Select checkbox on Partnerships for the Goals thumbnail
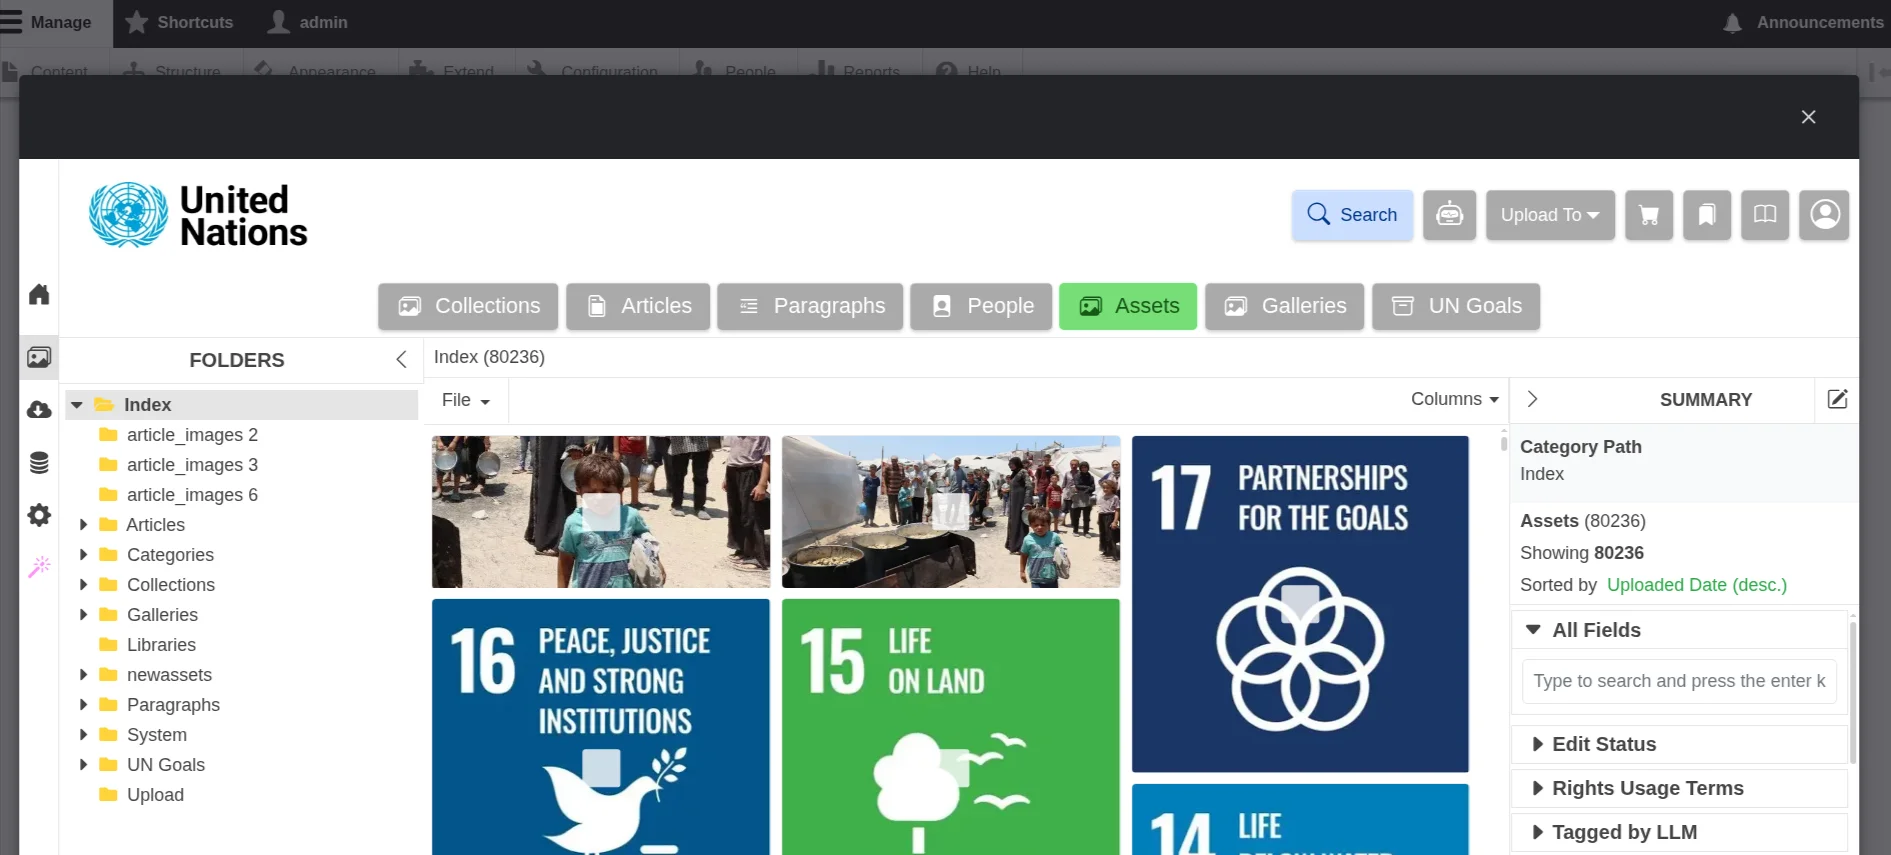The width and height of the screenshot is (1891, 855). point(1299,603)
